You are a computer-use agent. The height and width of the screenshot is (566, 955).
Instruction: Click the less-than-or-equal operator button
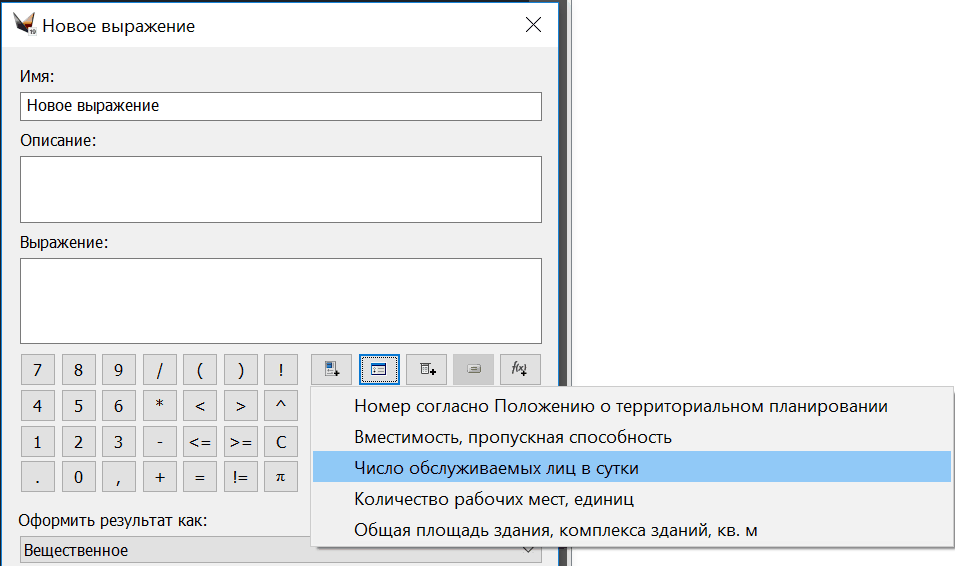(200, 441)
